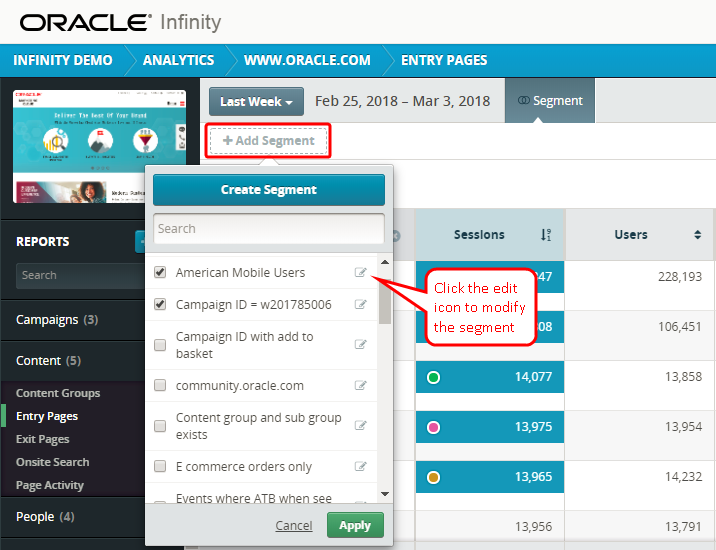Click the 14,232 users value

pyautogui.click(x=683, y=477)
